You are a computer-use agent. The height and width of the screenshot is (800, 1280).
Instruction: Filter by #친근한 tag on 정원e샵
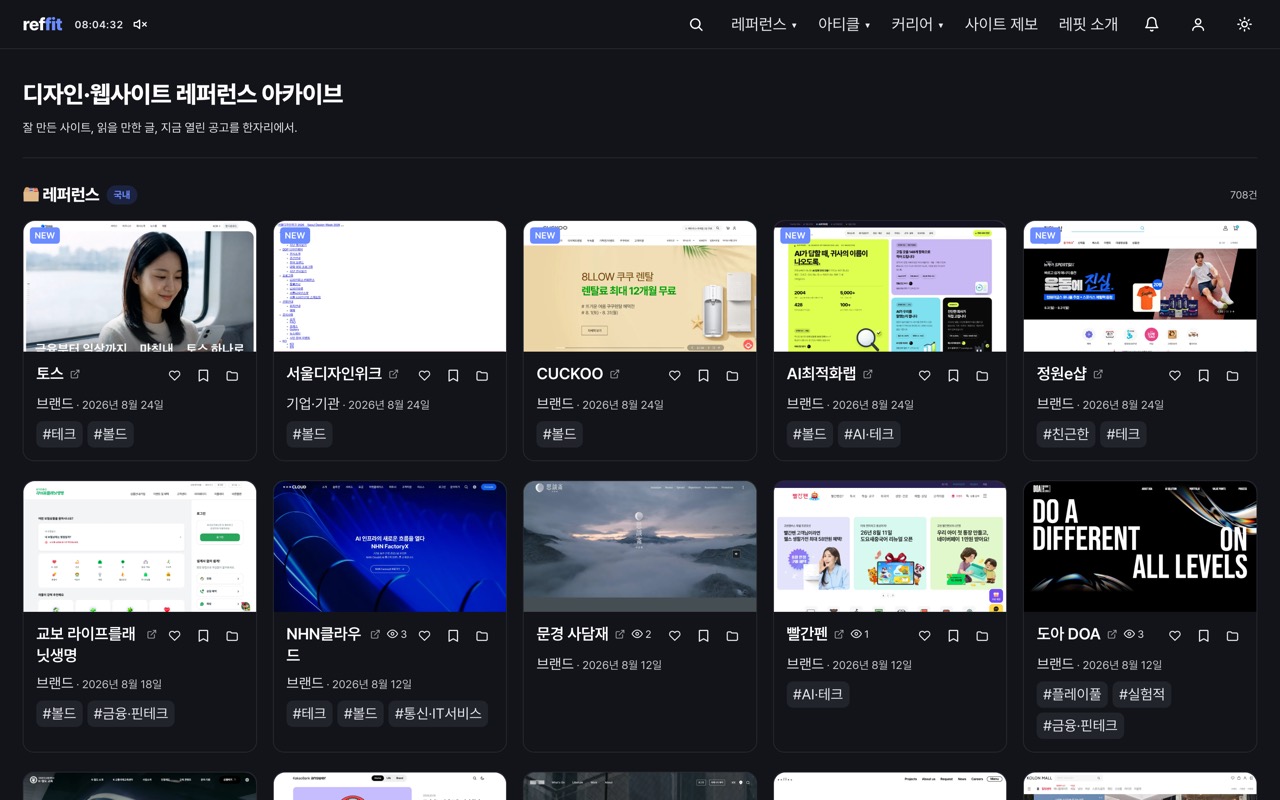(x=1066, y=434)
